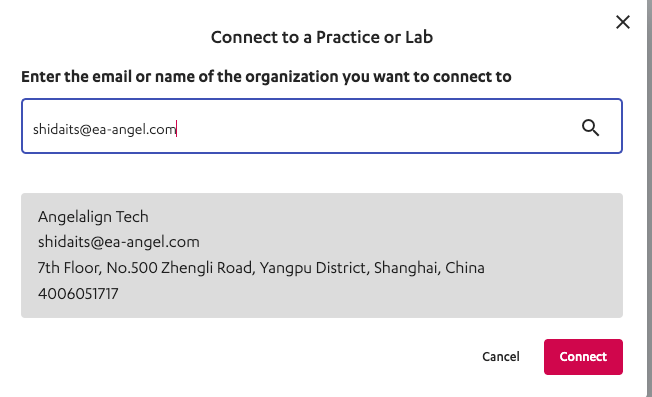Click the word organization in the instruction label
The width and height of the screenshot is (652, 397).
[292, 77]
